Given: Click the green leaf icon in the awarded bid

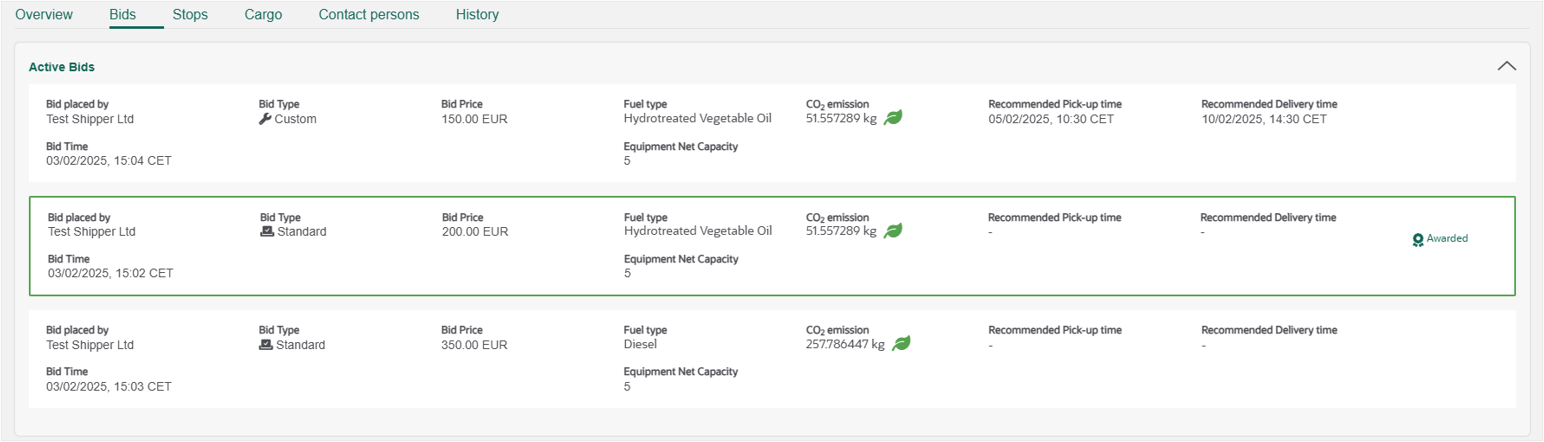Looking at the screenshot, I should pyautogui.click(x=893, y=231).
